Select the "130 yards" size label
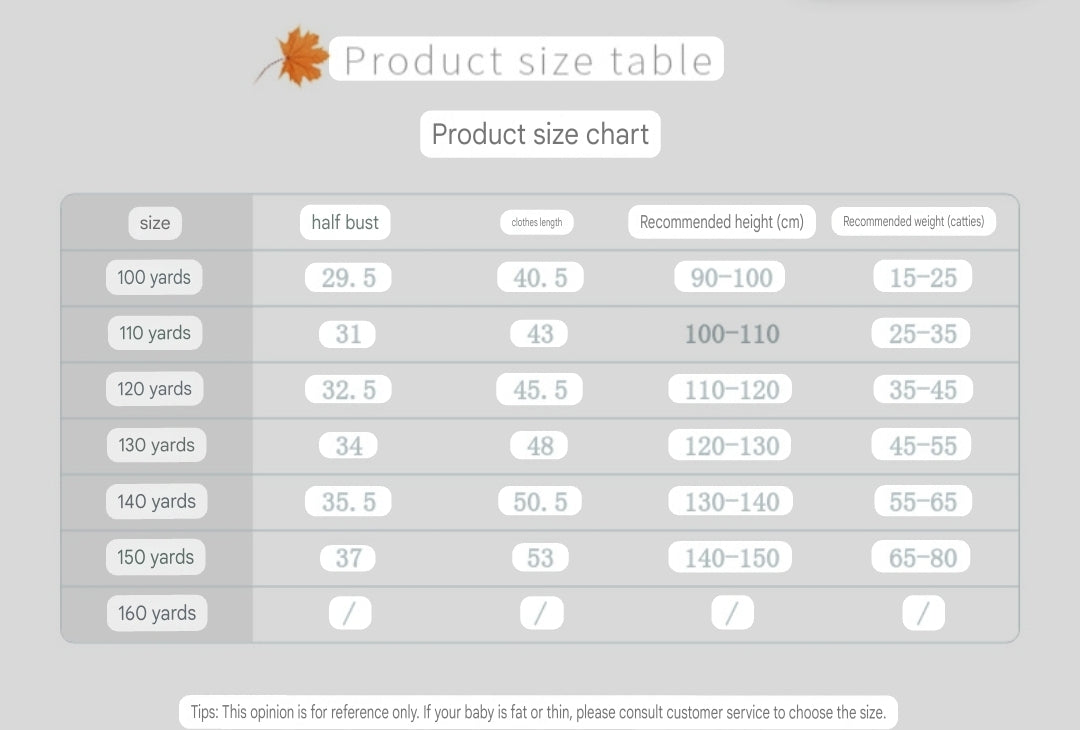The width and height of the screenshot is (1080, 730). click(156, 446)
